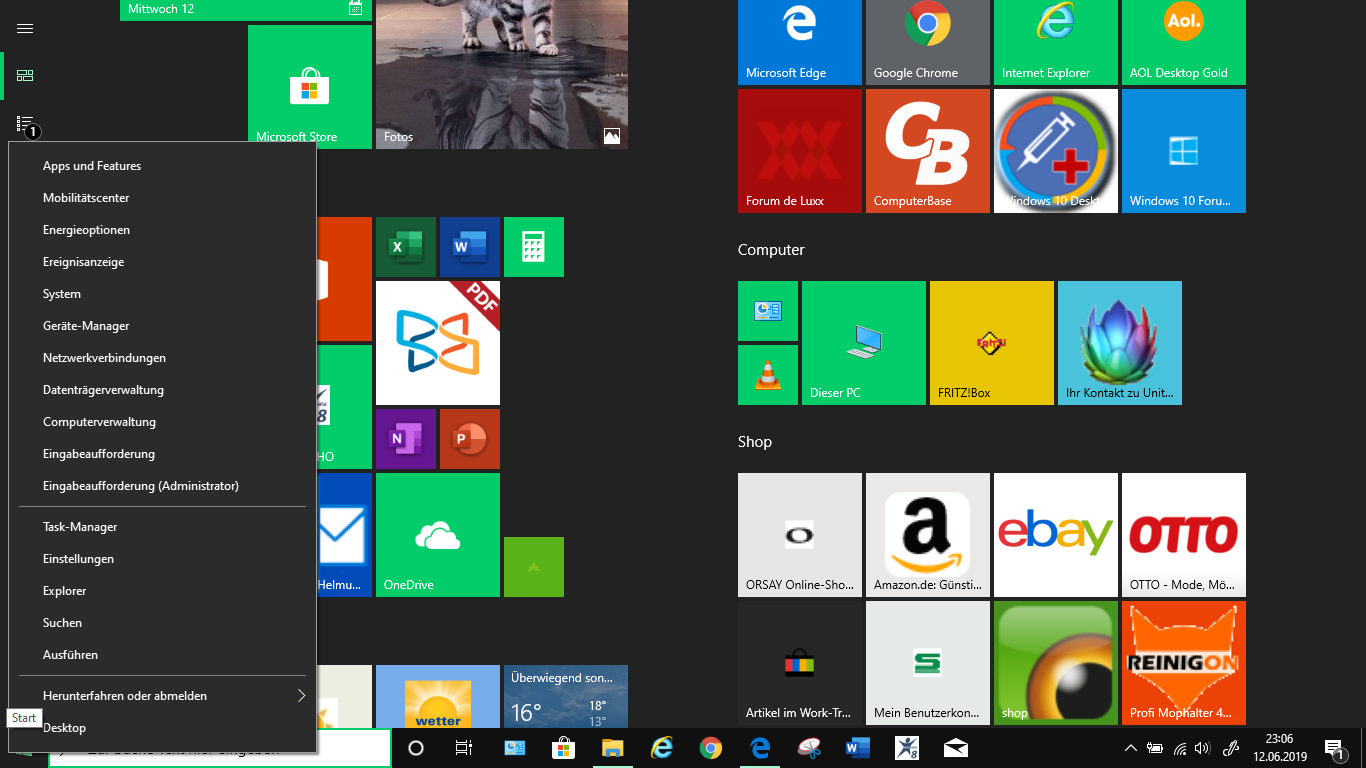The width and height of the screenshot is (1366, 768).
Task: Expand the Start menu hamburger button
Action: [25, 28]
